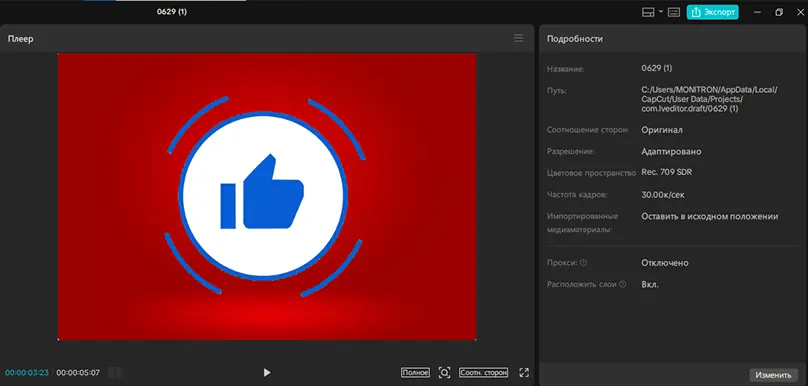Click the Rec. 709 SDR value
The height and width of the screenshot is (386, 808).
pos(666,172)
